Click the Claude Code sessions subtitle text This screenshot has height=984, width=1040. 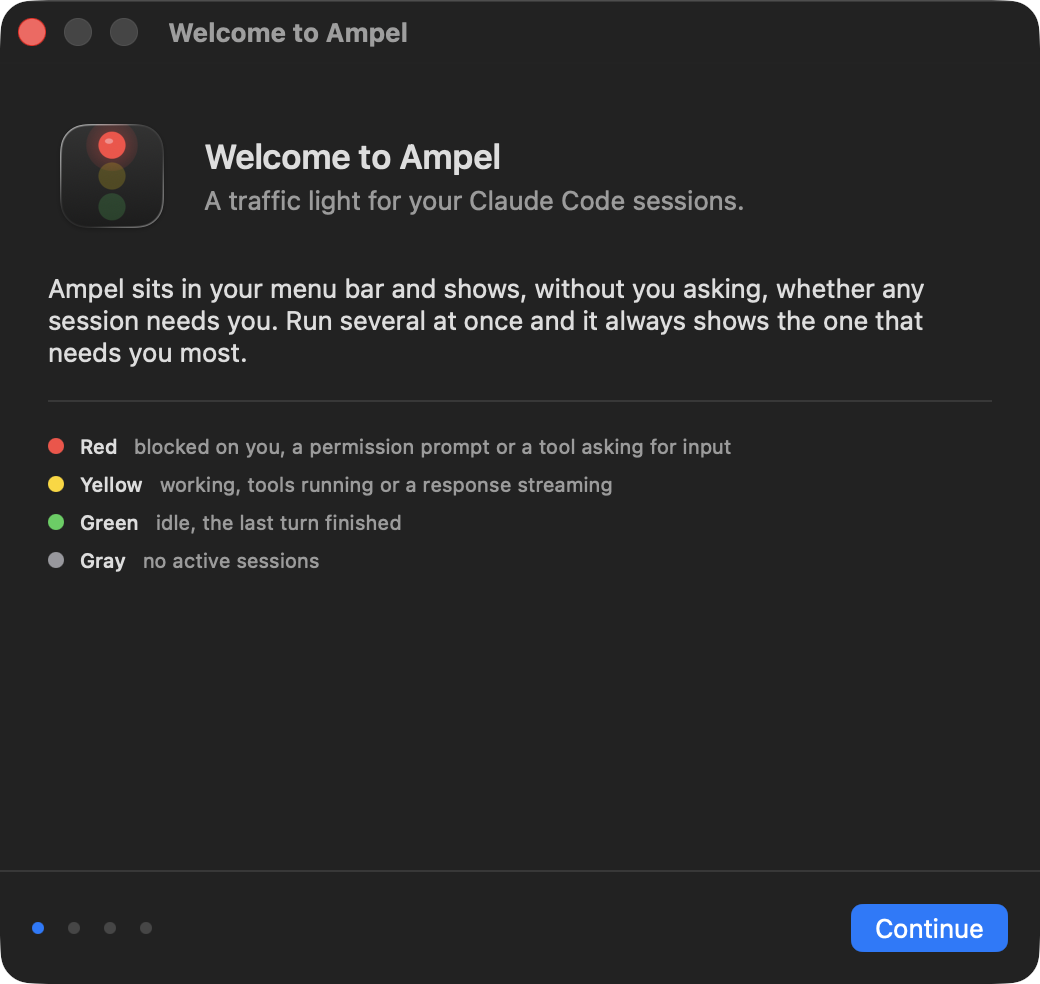point(474,201)
